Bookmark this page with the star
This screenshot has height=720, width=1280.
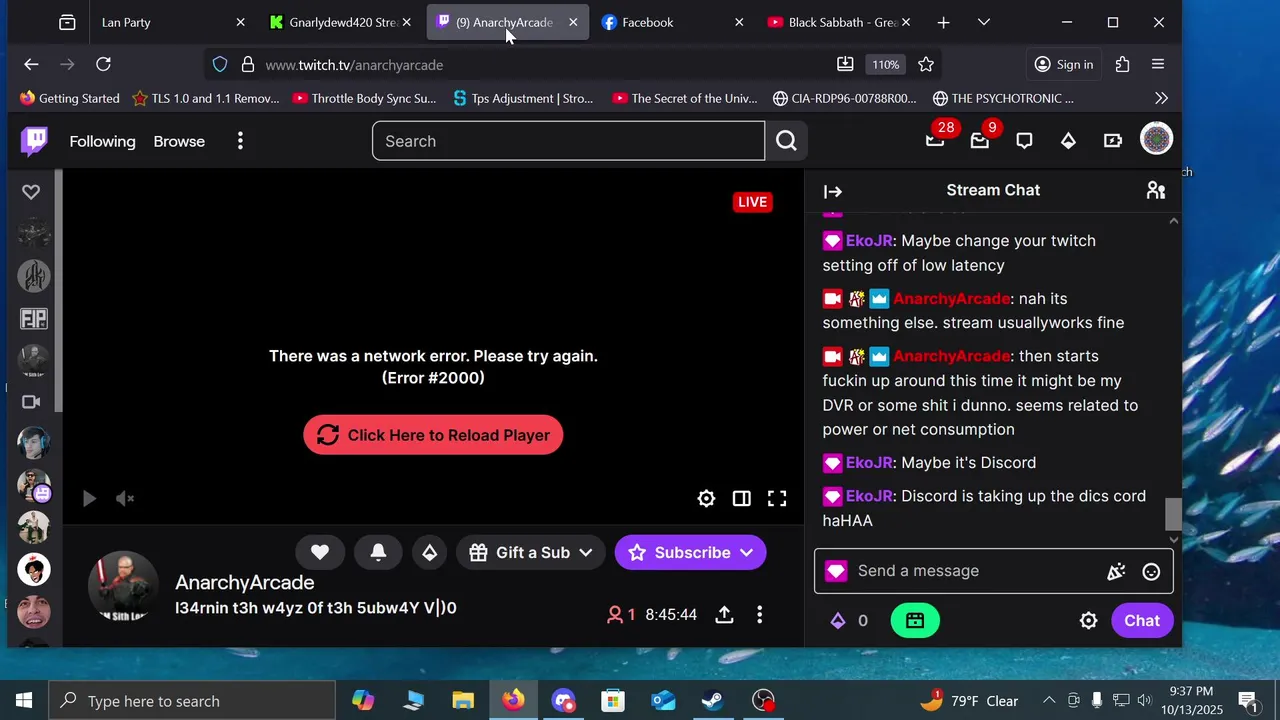[926, 64]
